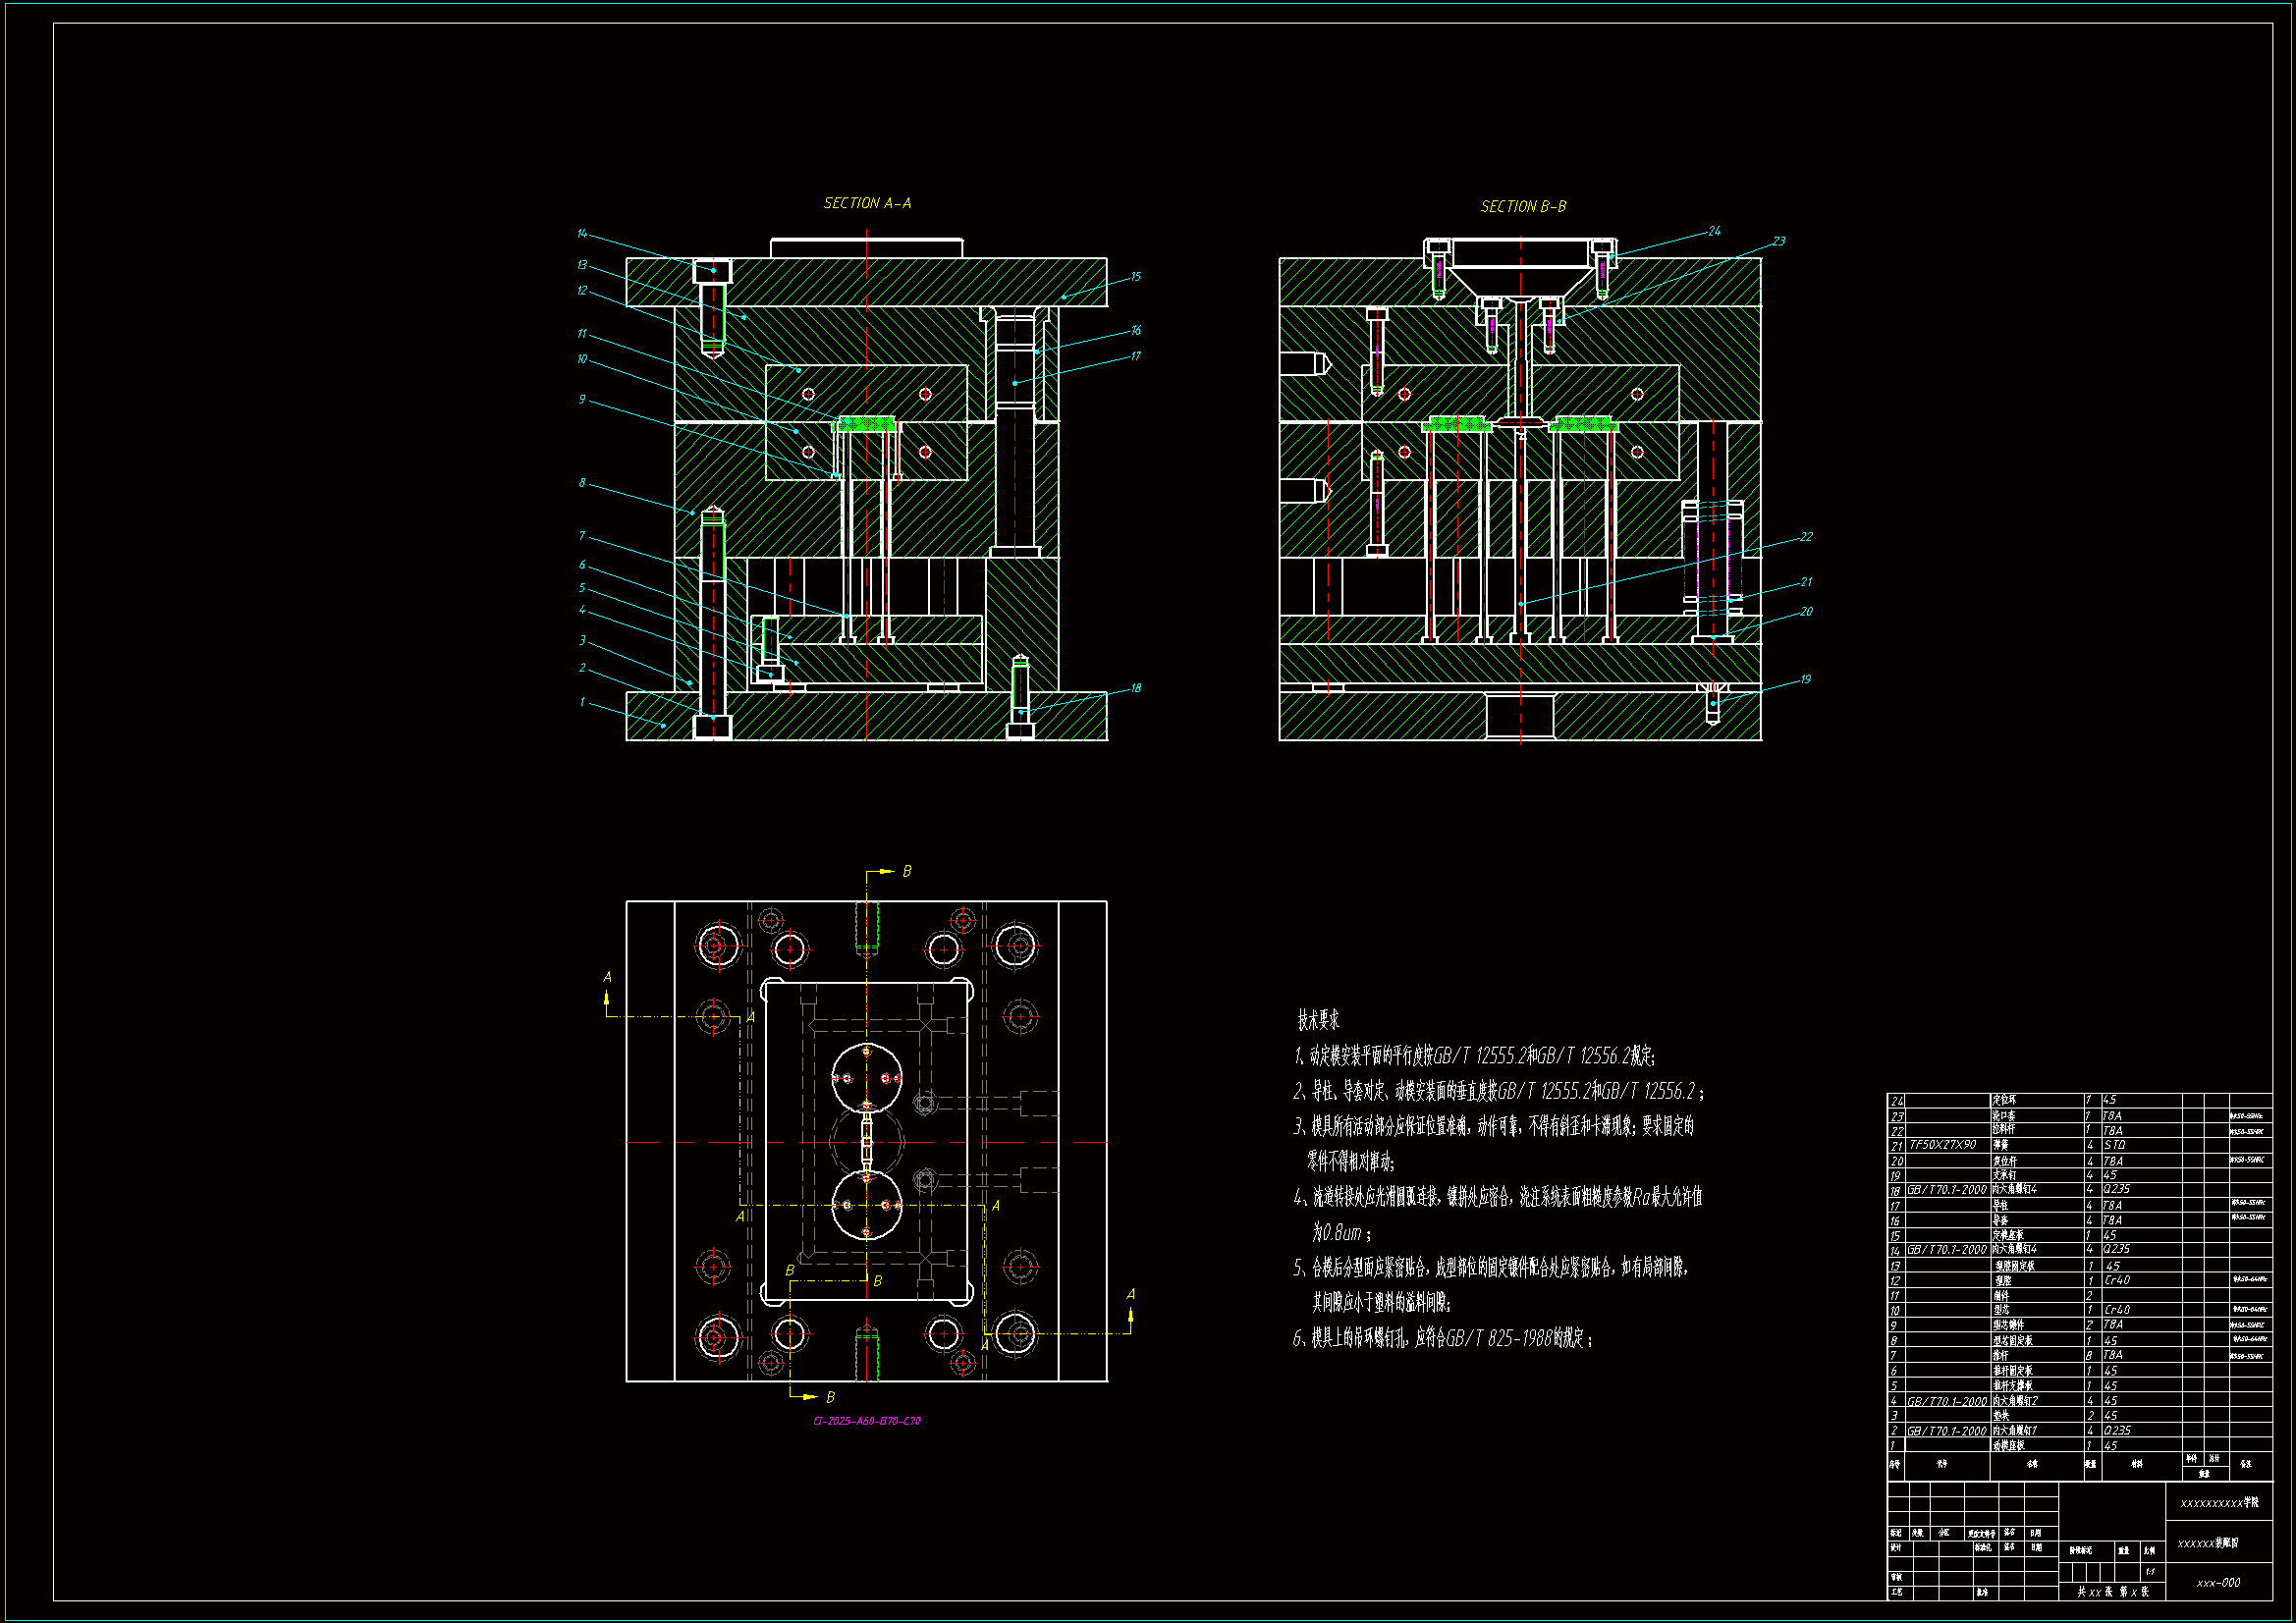Viewport: 2296px width, 1623px height.
Task: Click balloon number 14 in Section A-A
Action: pyautogui.click(x=582, y=234)
